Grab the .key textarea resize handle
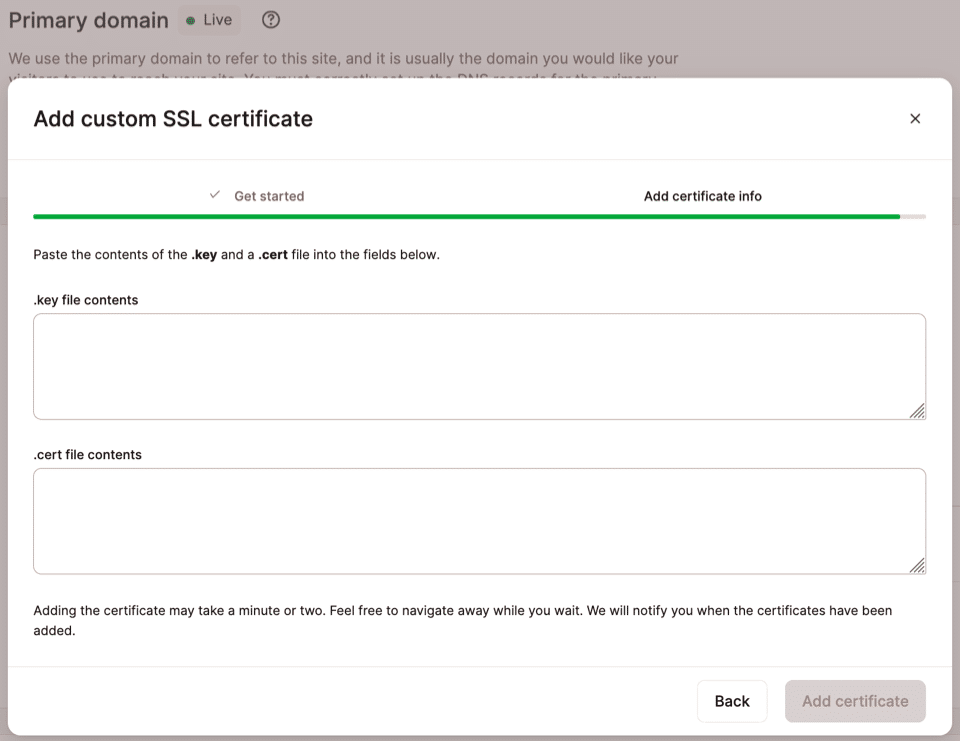This screenshot has width=960, height=741. pos(917,411)
